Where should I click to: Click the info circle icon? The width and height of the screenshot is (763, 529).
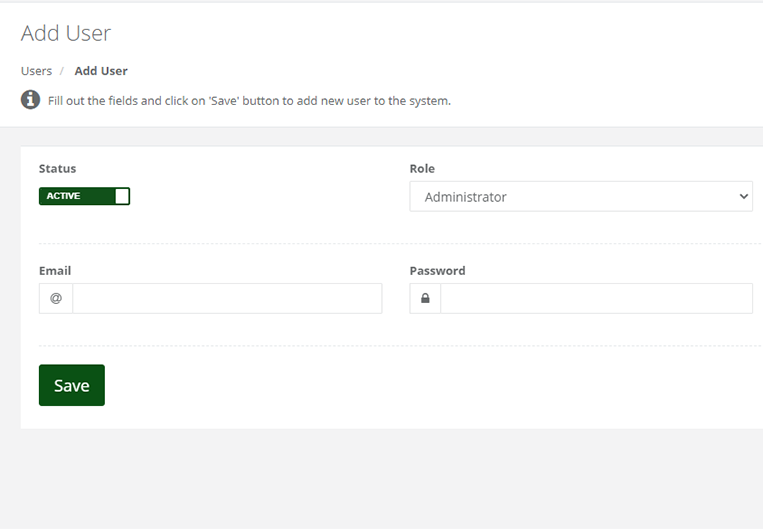point(30,100)
